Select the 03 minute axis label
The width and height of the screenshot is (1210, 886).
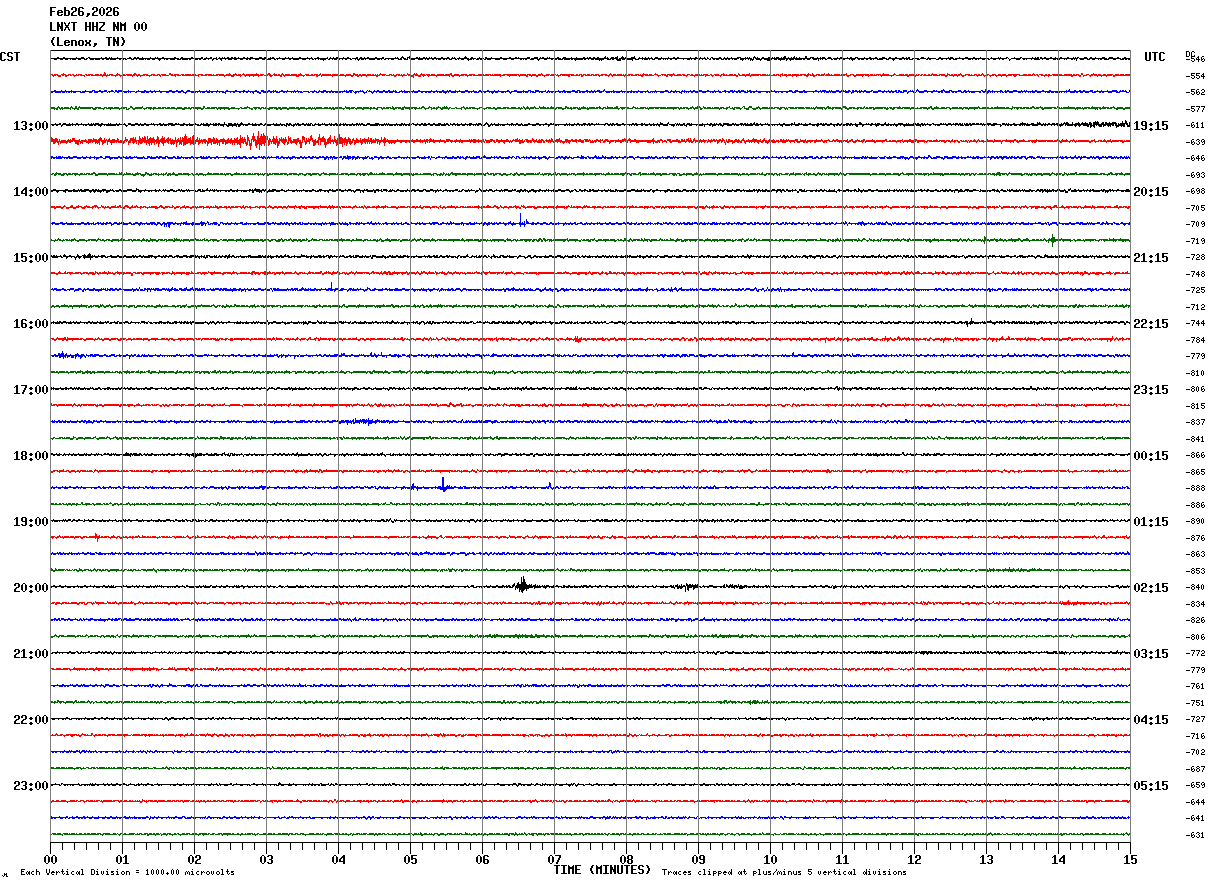[266, 860]
